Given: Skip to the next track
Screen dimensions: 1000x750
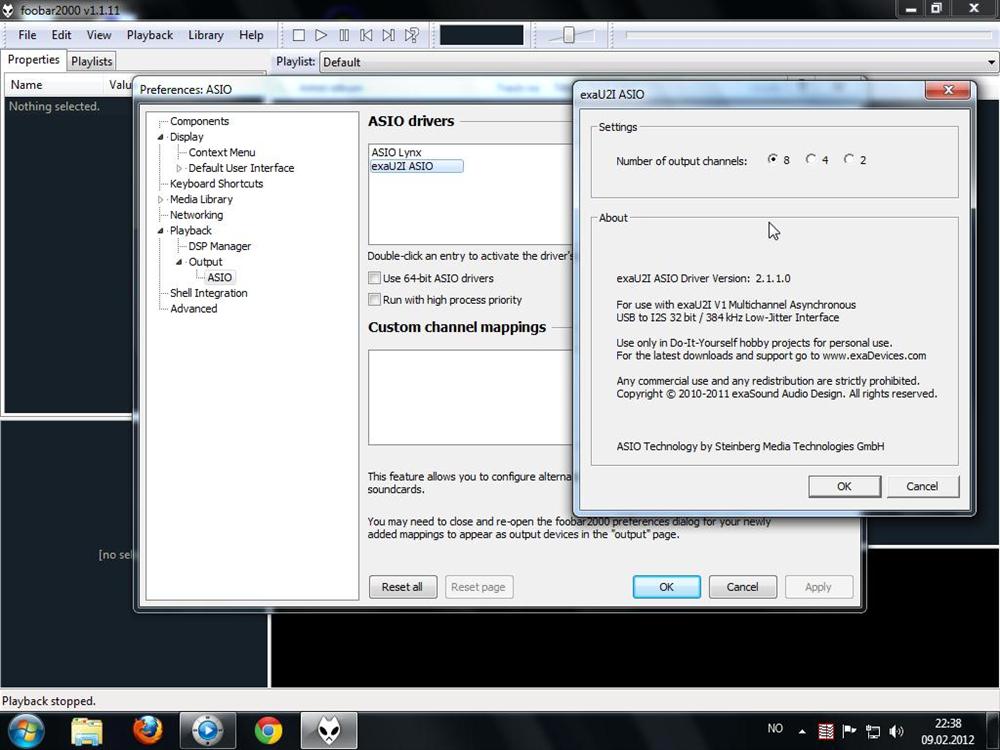Looking at the screenshot, I should 388,35.
